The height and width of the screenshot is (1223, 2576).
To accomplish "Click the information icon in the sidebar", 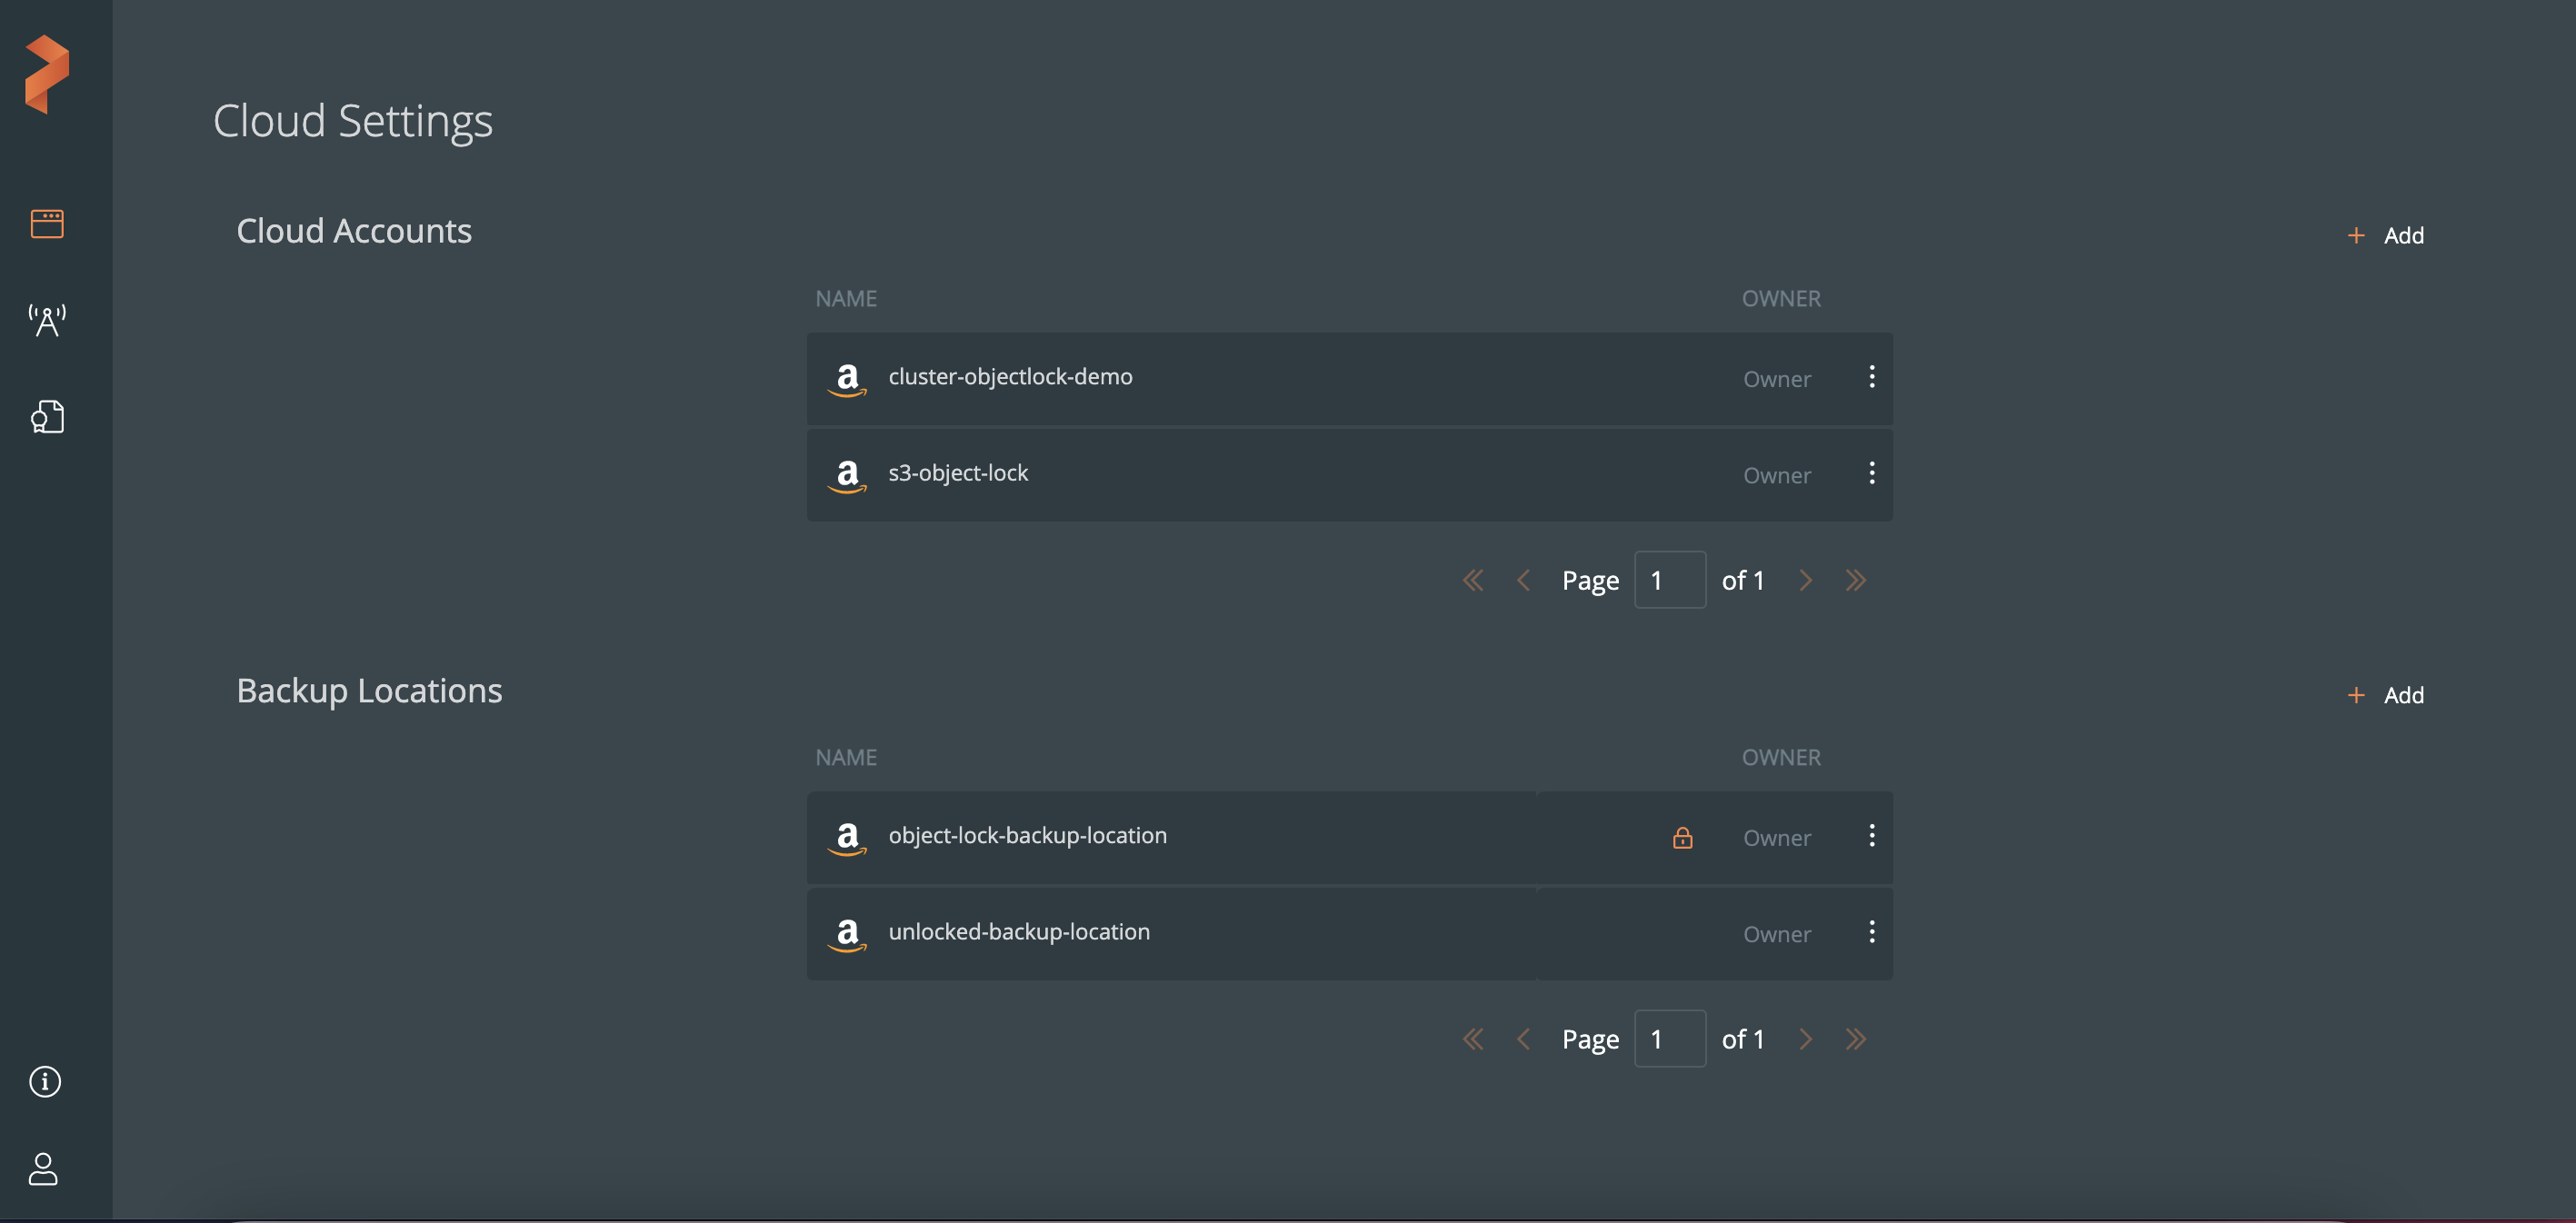I will 45,1080.
